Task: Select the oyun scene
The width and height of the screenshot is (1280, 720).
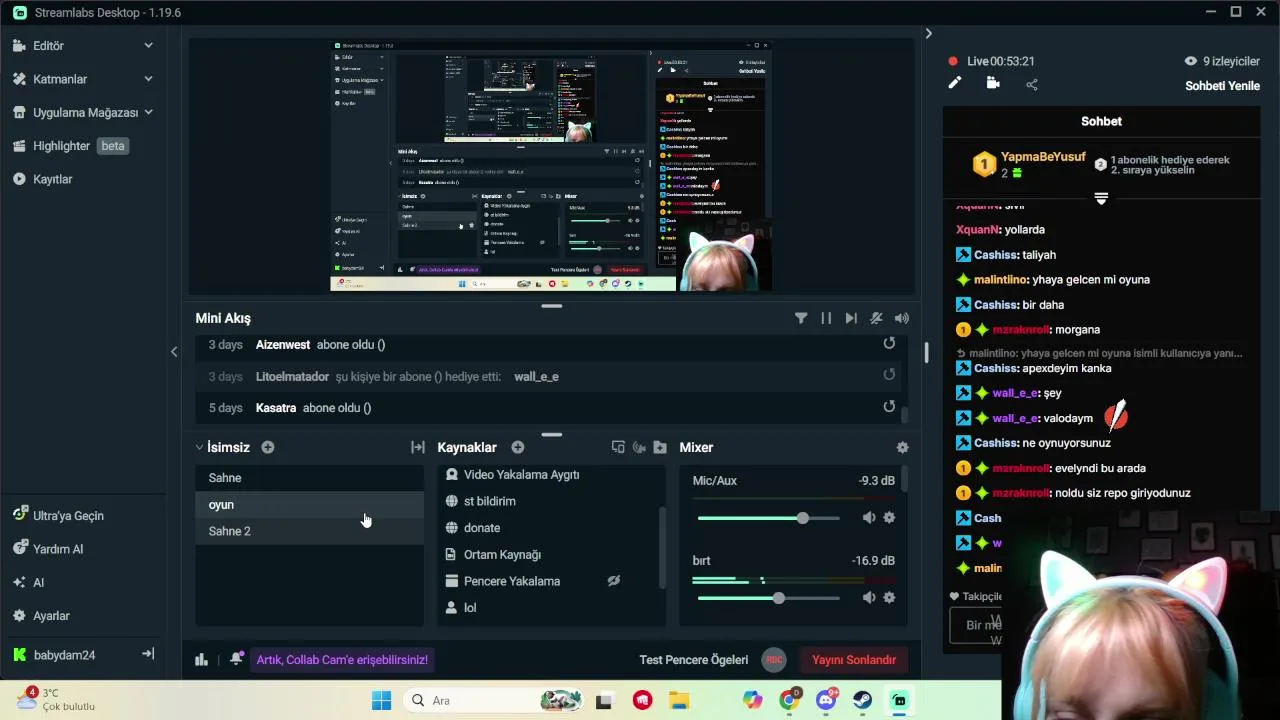Action: 309,505
